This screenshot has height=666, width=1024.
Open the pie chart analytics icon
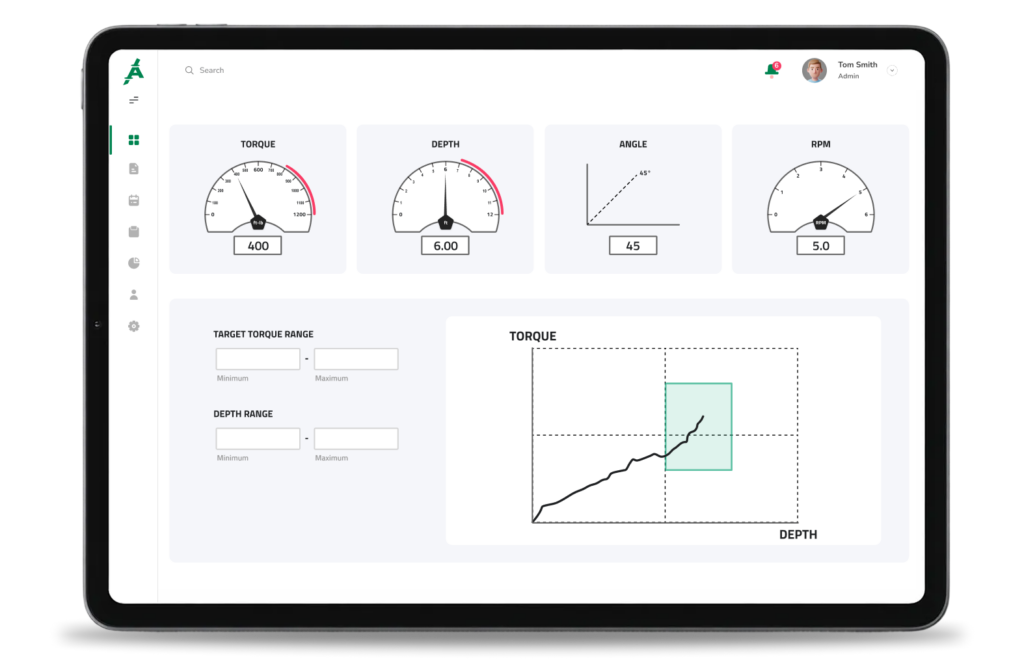pos(134,263)
